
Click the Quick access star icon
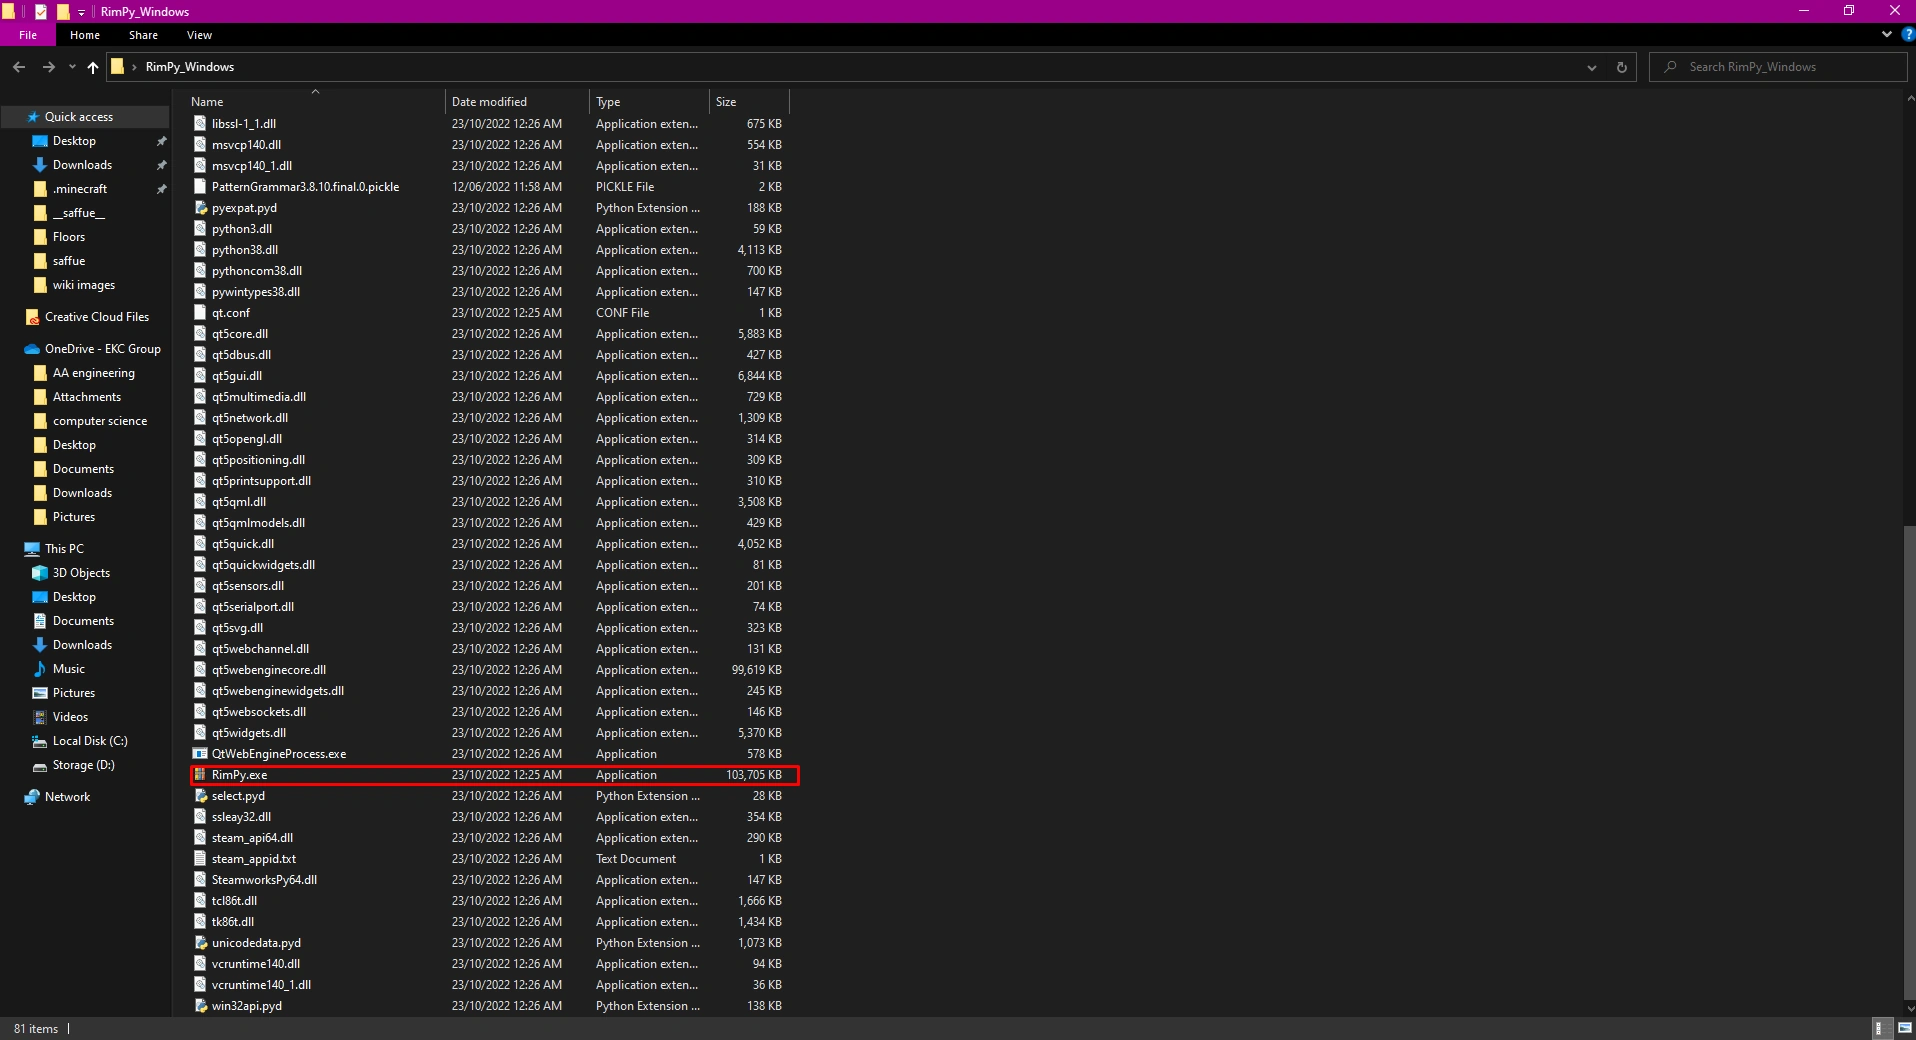[33, 117]
